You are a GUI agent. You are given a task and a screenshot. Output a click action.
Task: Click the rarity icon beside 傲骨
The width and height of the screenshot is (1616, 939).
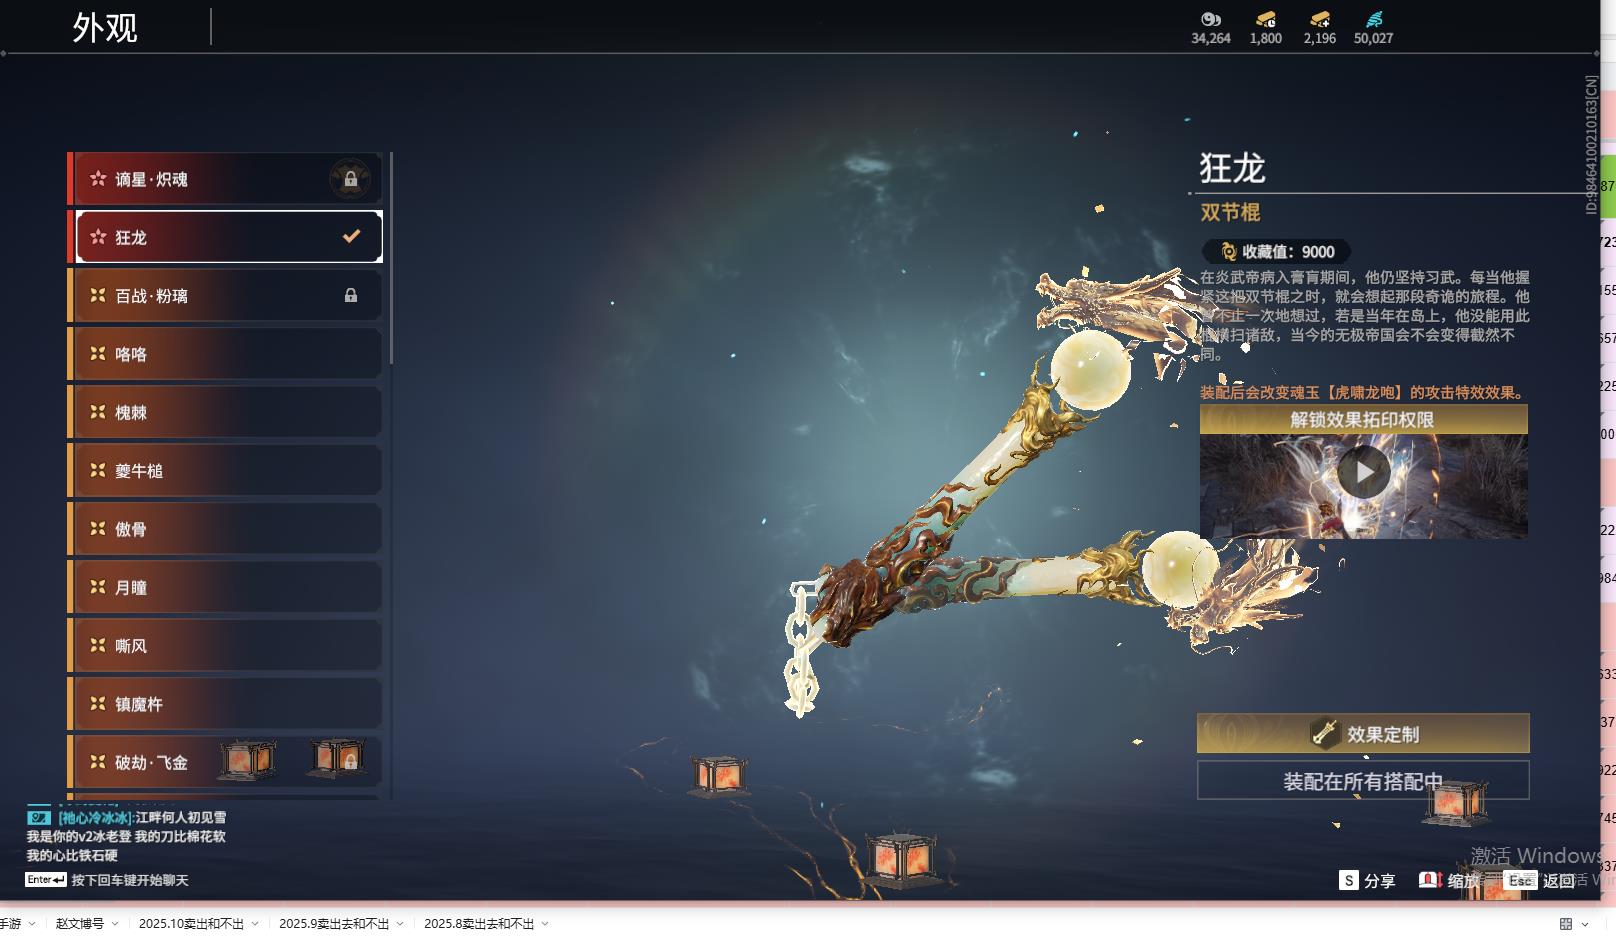(98, 528)
